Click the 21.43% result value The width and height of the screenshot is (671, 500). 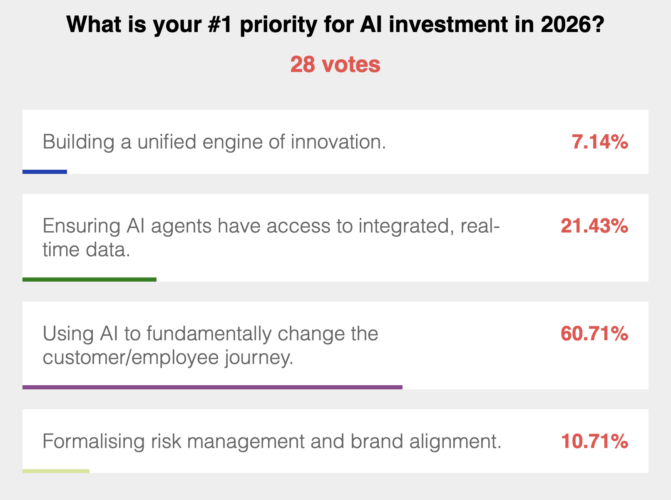tap(594, 226)
